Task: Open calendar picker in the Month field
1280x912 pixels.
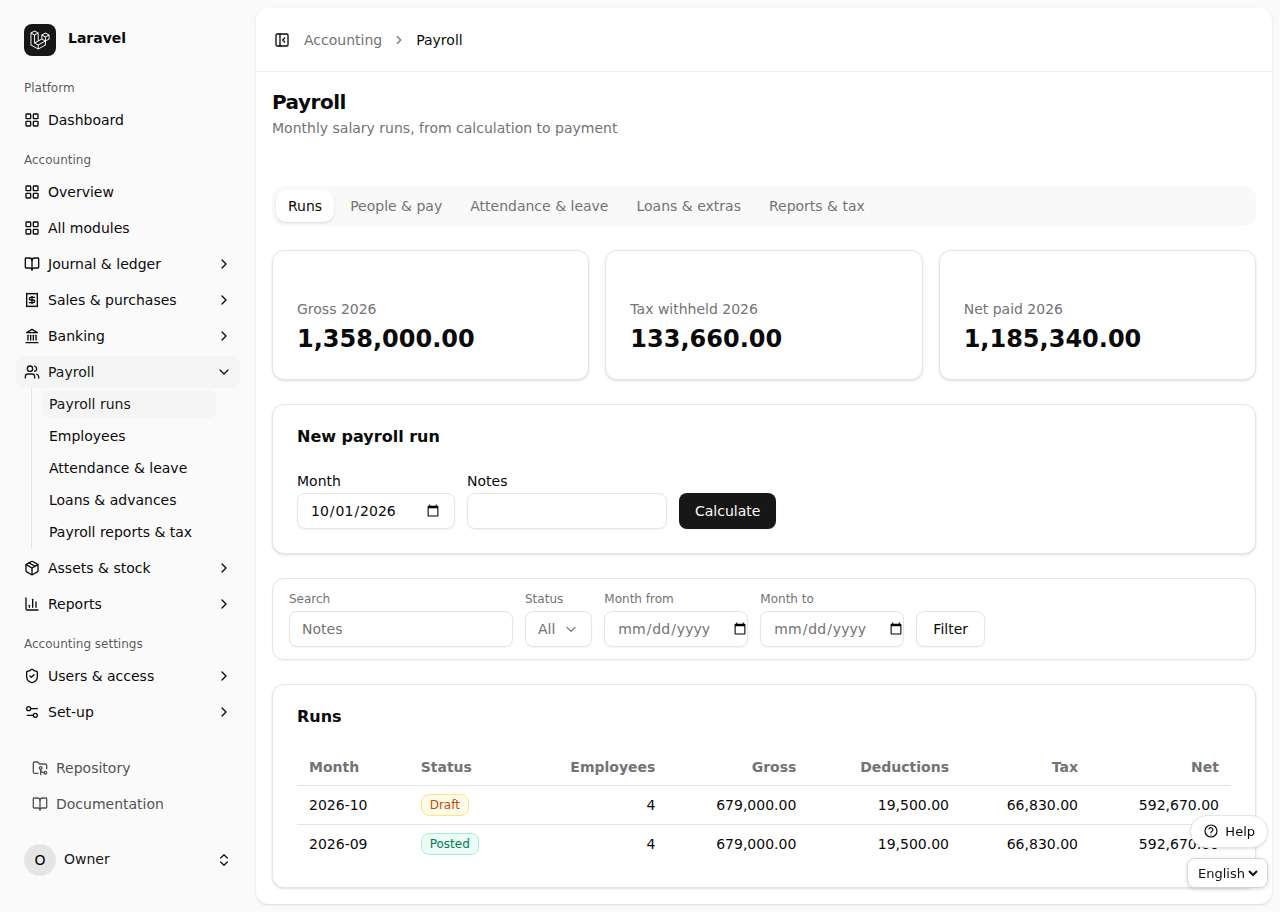Action: click(x=433, y=511)
